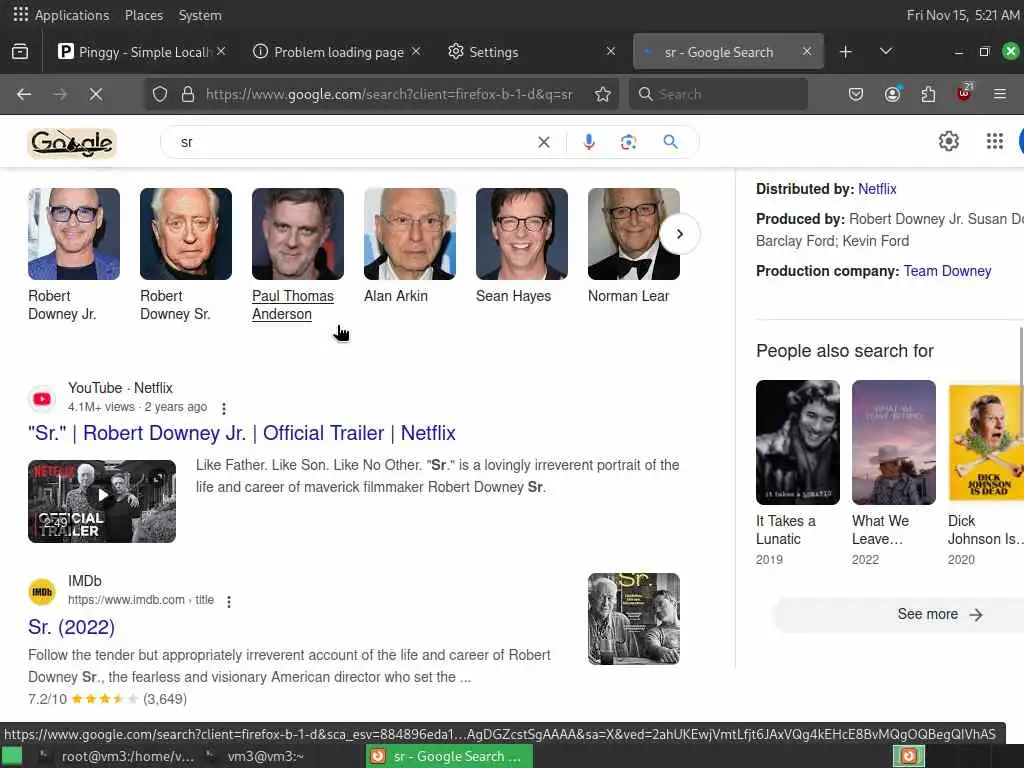Image resolution: width=1024 pixels, height=768 pixels.
Task: Click the Firefox URL address bar
Action: pos(389,94)
